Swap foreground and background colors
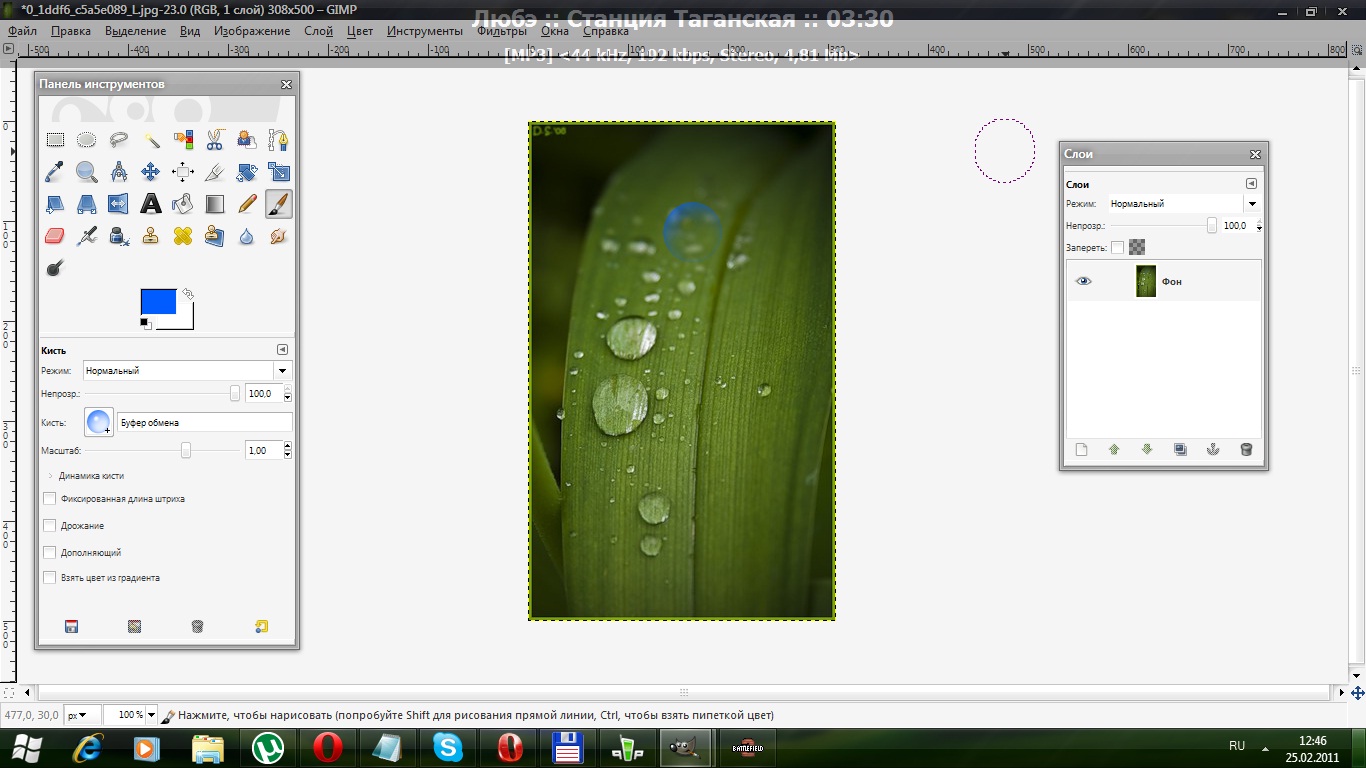The width and height of the screenshot is (1366, 768). tap(188, 294)
